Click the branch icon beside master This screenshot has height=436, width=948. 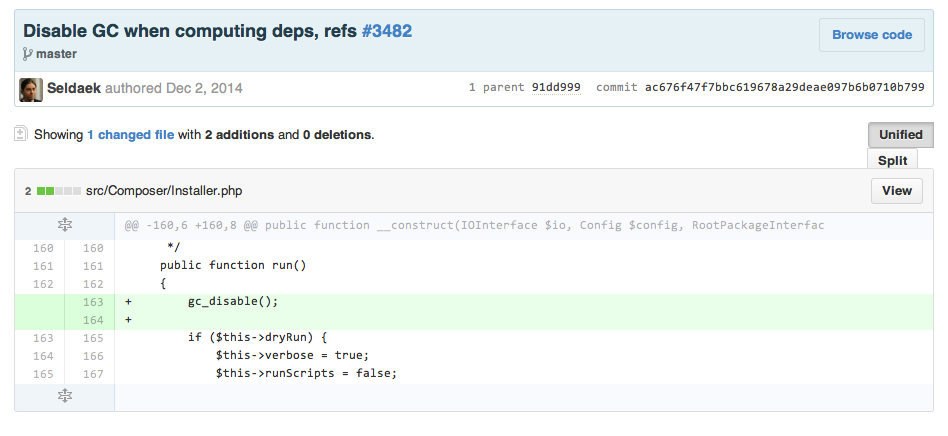pyautogui.click(x=27, y=54)
